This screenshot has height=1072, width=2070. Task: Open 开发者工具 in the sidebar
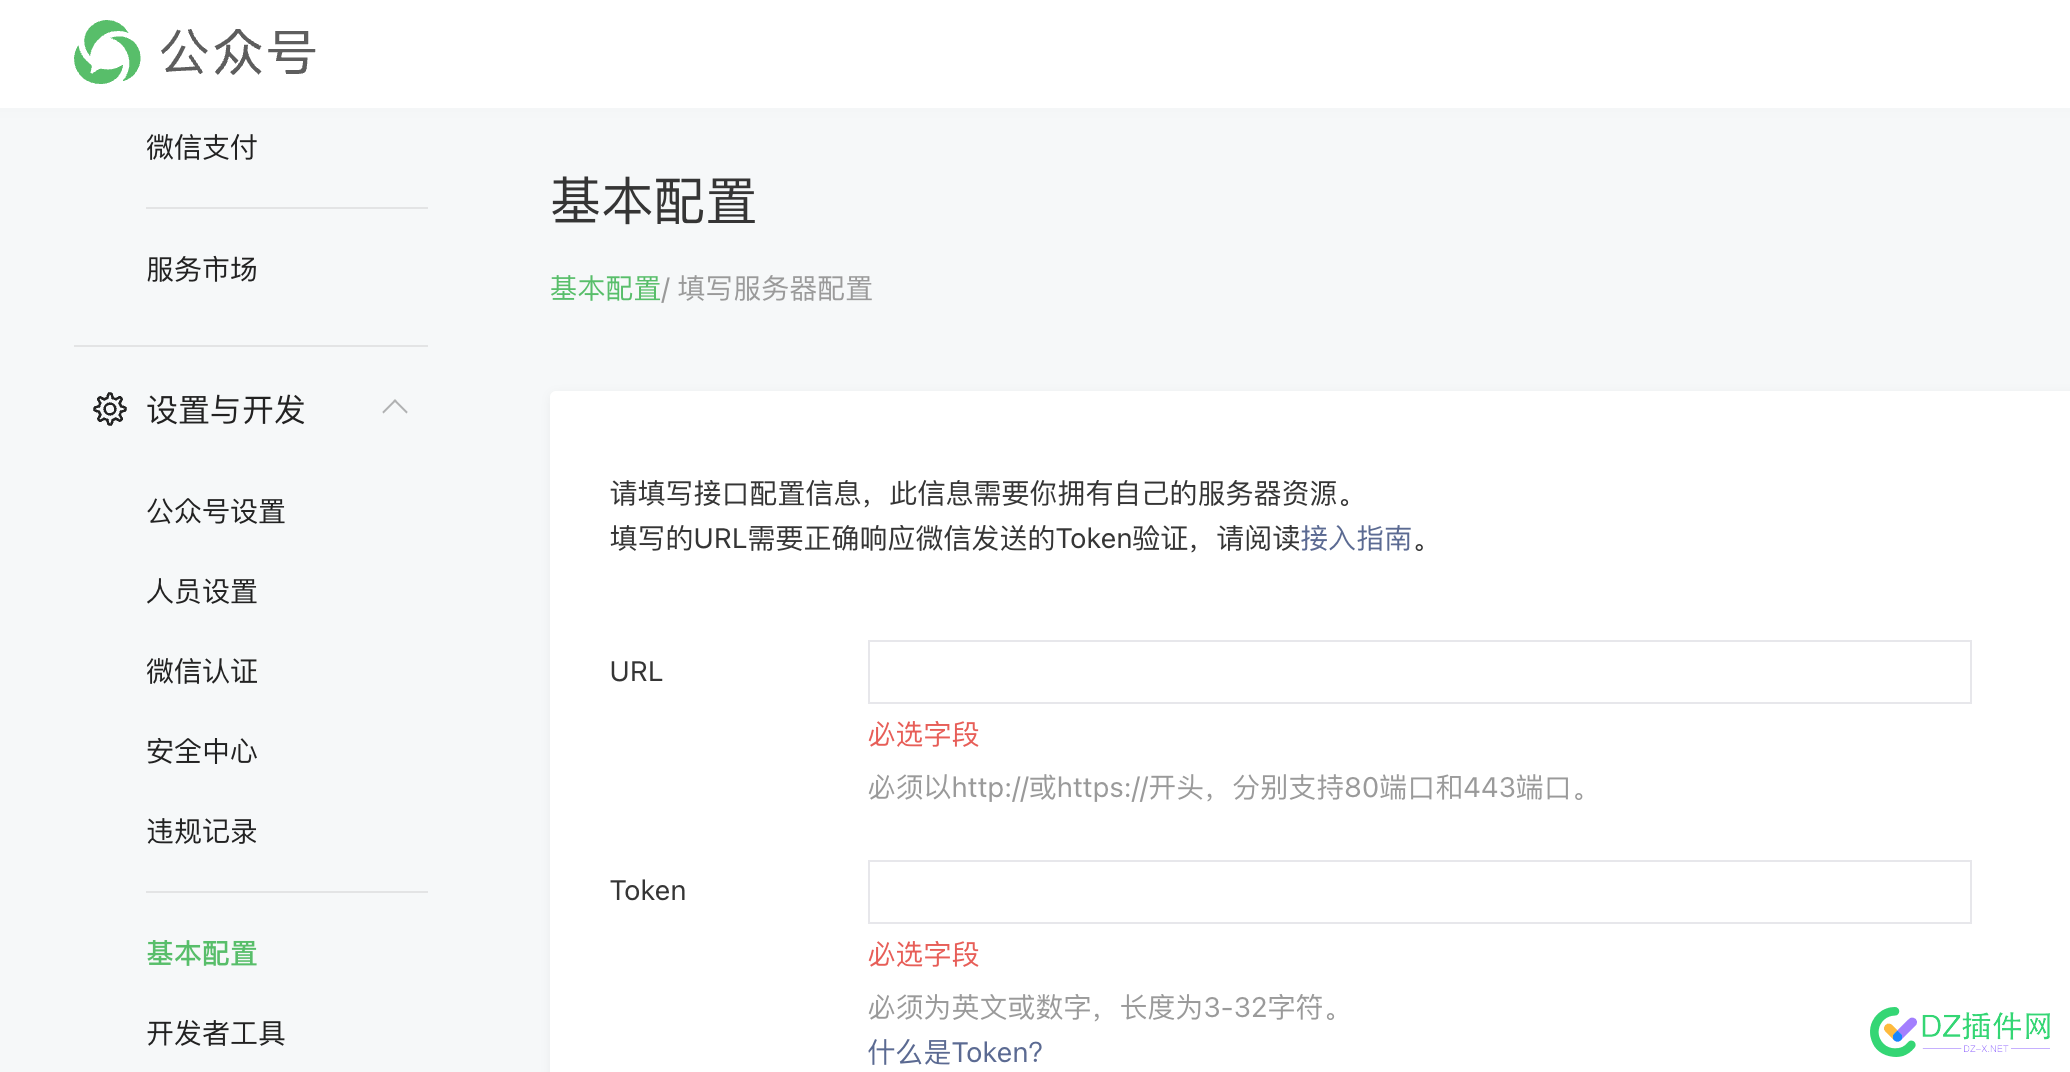216,1033
